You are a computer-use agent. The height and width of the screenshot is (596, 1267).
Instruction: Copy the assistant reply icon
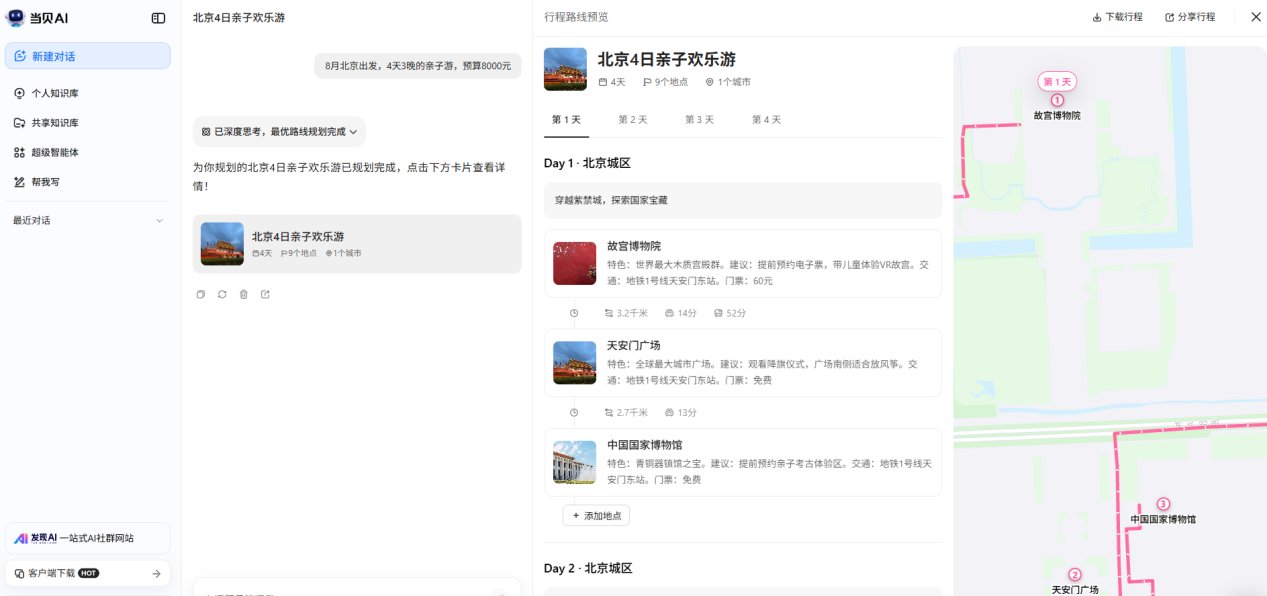[x=200, y=294]
